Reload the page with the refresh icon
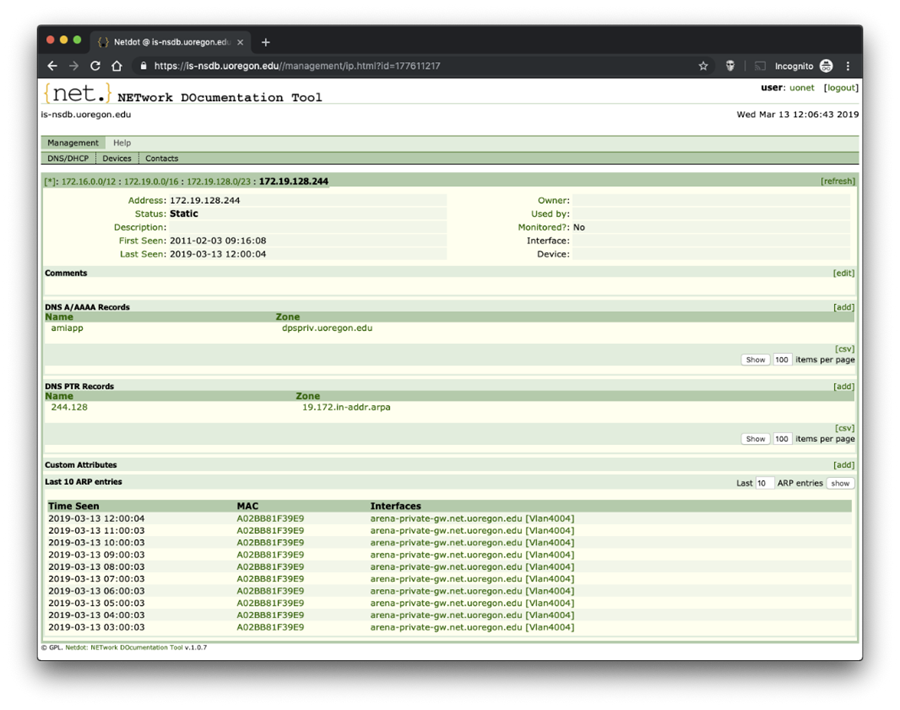 95,66
